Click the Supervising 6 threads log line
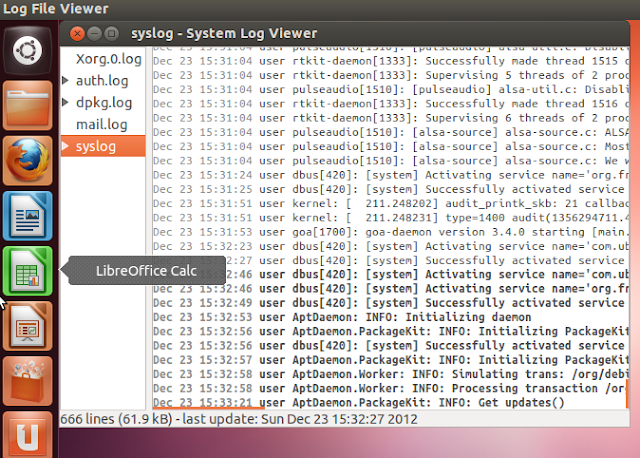Viewport: 640px width, 458px height. pyautogui.click(x=390, y=118)
